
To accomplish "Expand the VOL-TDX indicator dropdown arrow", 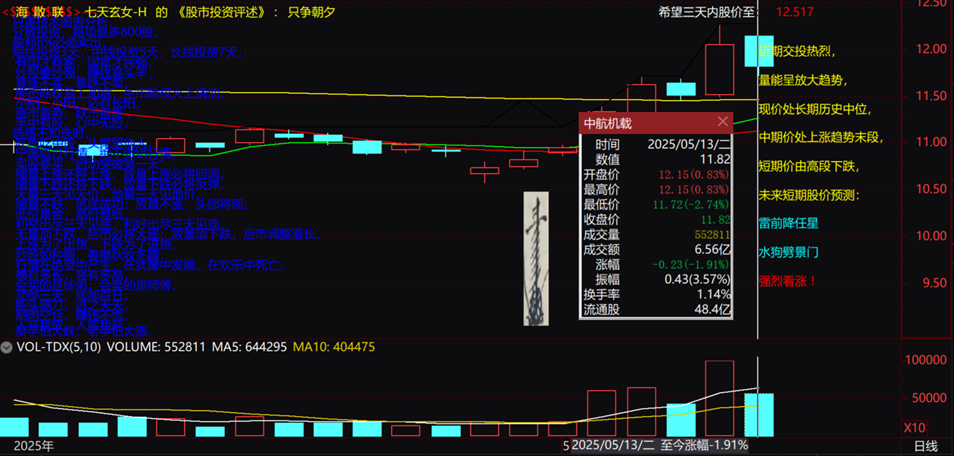I will [7, 347].
